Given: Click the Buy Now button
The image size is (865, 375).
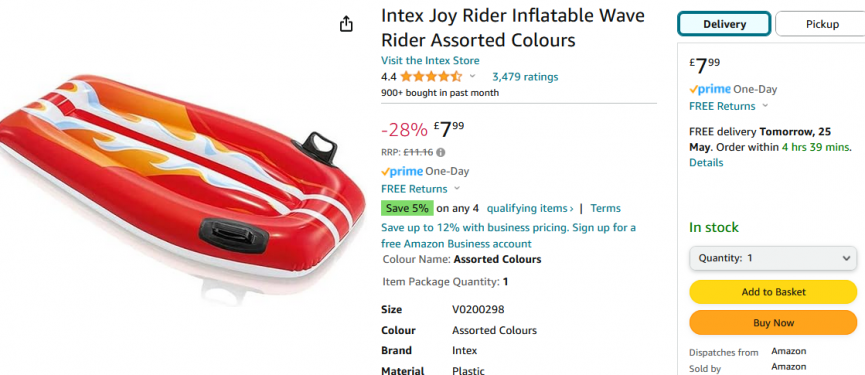Looking at the screenshot, I should [x=773, y=323].
